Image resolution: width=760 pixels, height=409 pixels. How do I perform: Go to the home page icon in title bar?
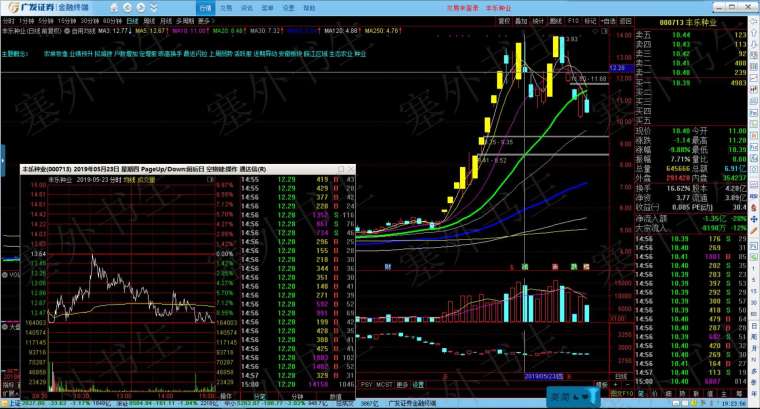point(113,8)
